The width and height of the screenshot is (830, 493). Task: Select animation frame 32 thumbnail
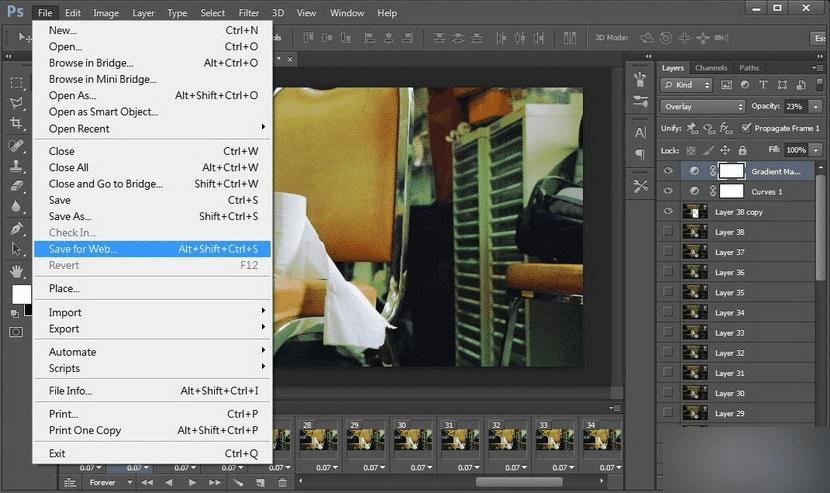coord(506,439)
